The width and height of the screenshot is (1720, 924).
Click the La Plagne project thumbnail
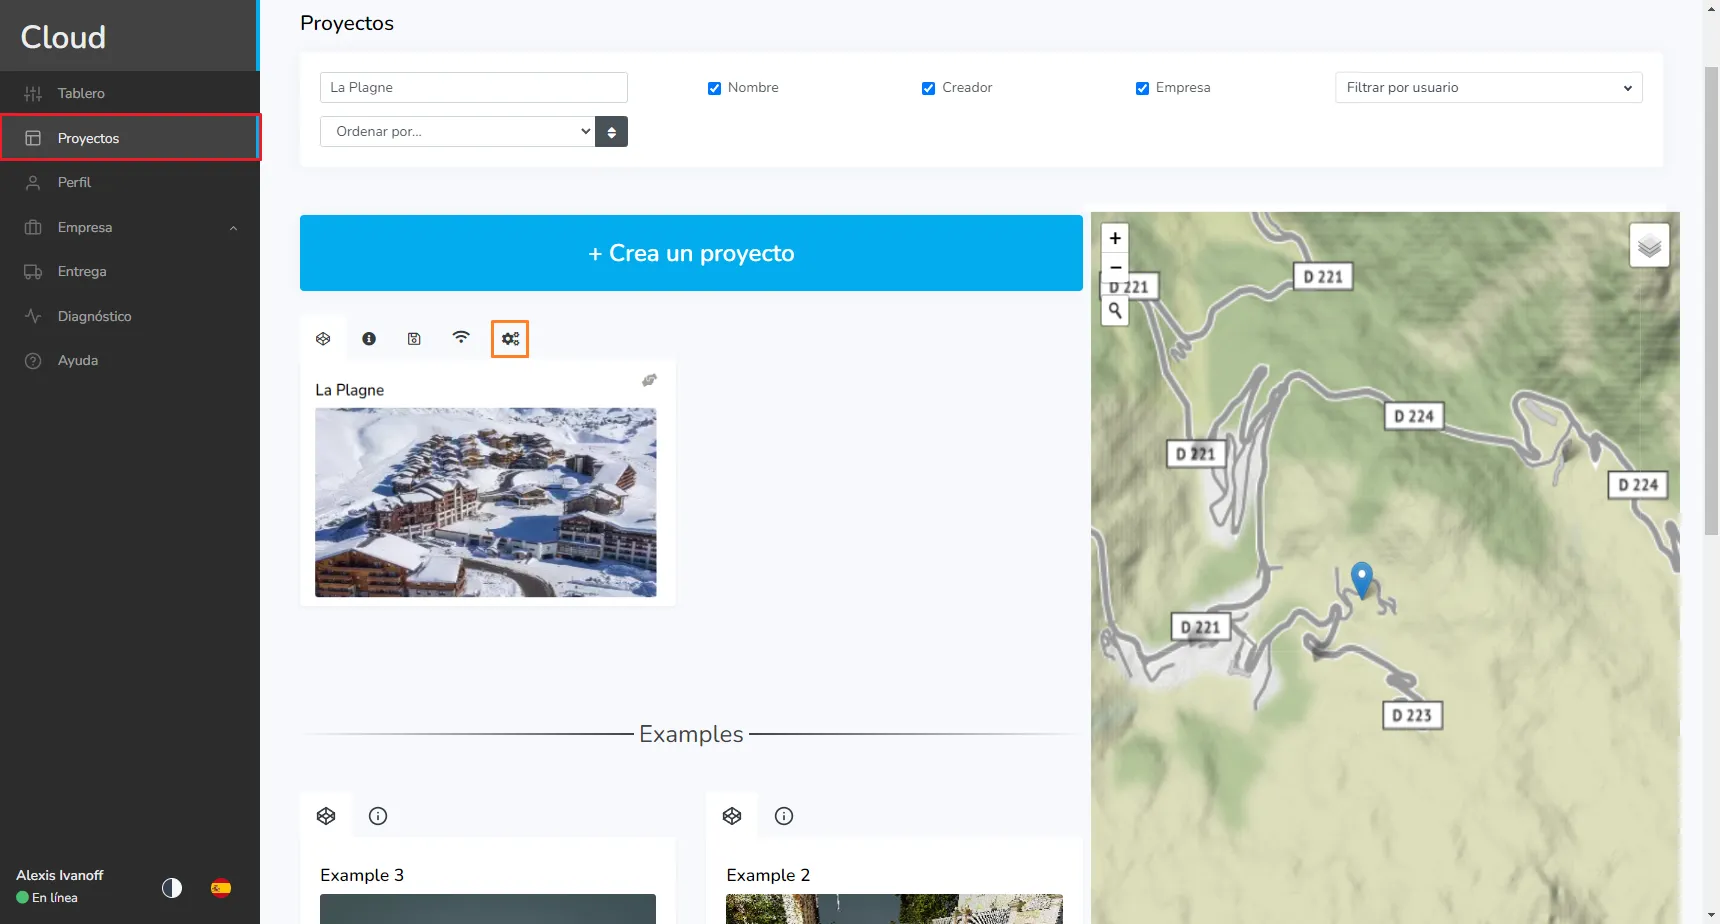point(486,502)
